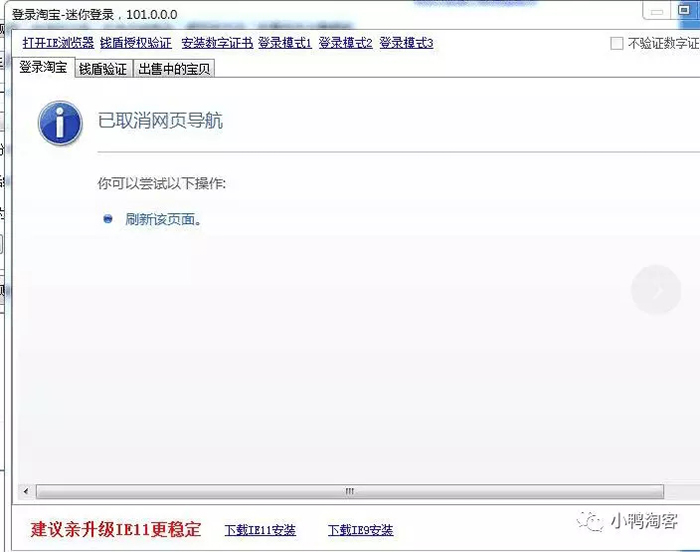Open the 钱盾授权验证 link
Viewport: 700px width, 552px height.
(x=136, y=43)
